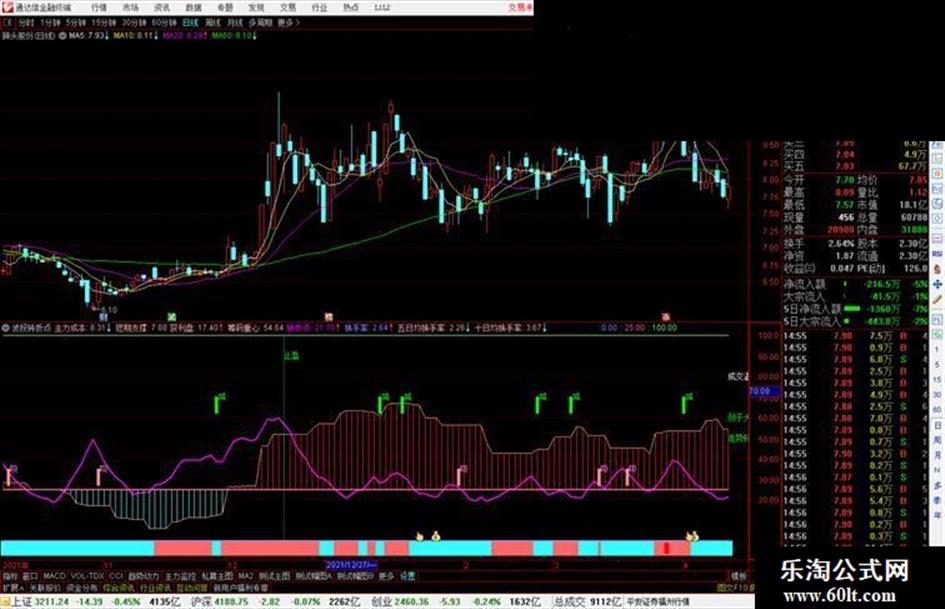This screenshot has width=945, height=609.
Task: Click the 年 period shortcut in right sidebar
Action: tap(937, 516)
